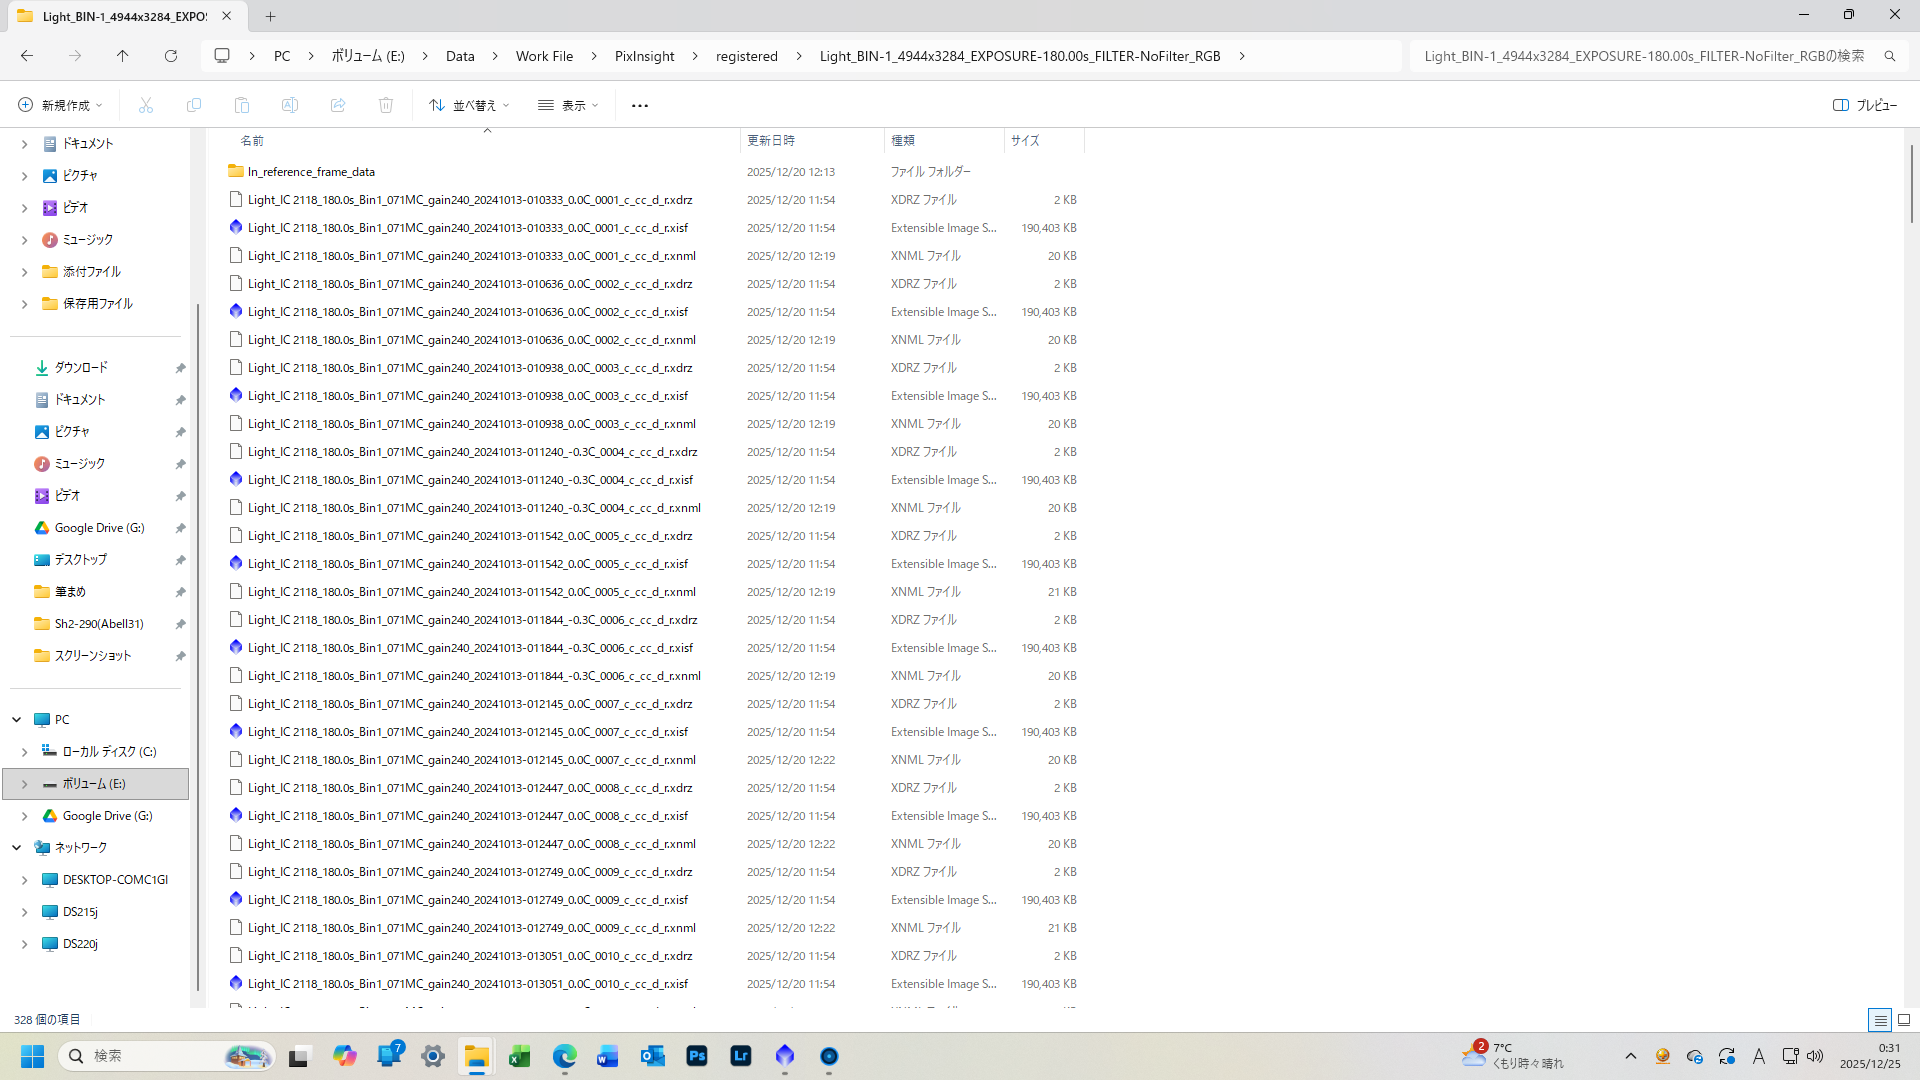Click the Cut scissors icon

pos(146,105)
